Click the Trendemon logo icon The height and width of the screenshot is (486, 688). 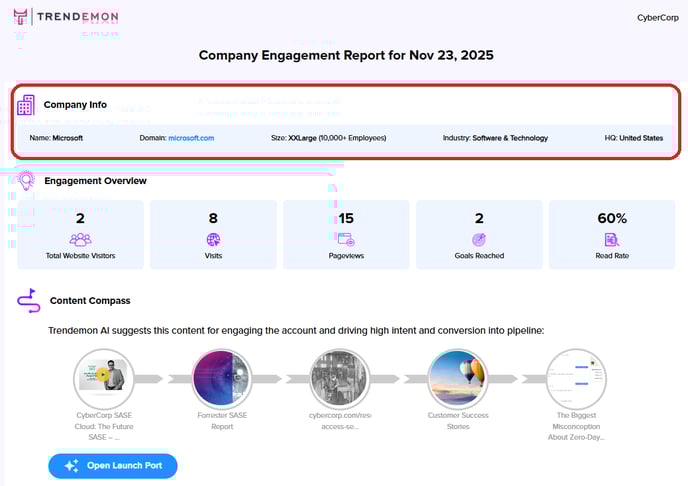[x=21, y=17]
